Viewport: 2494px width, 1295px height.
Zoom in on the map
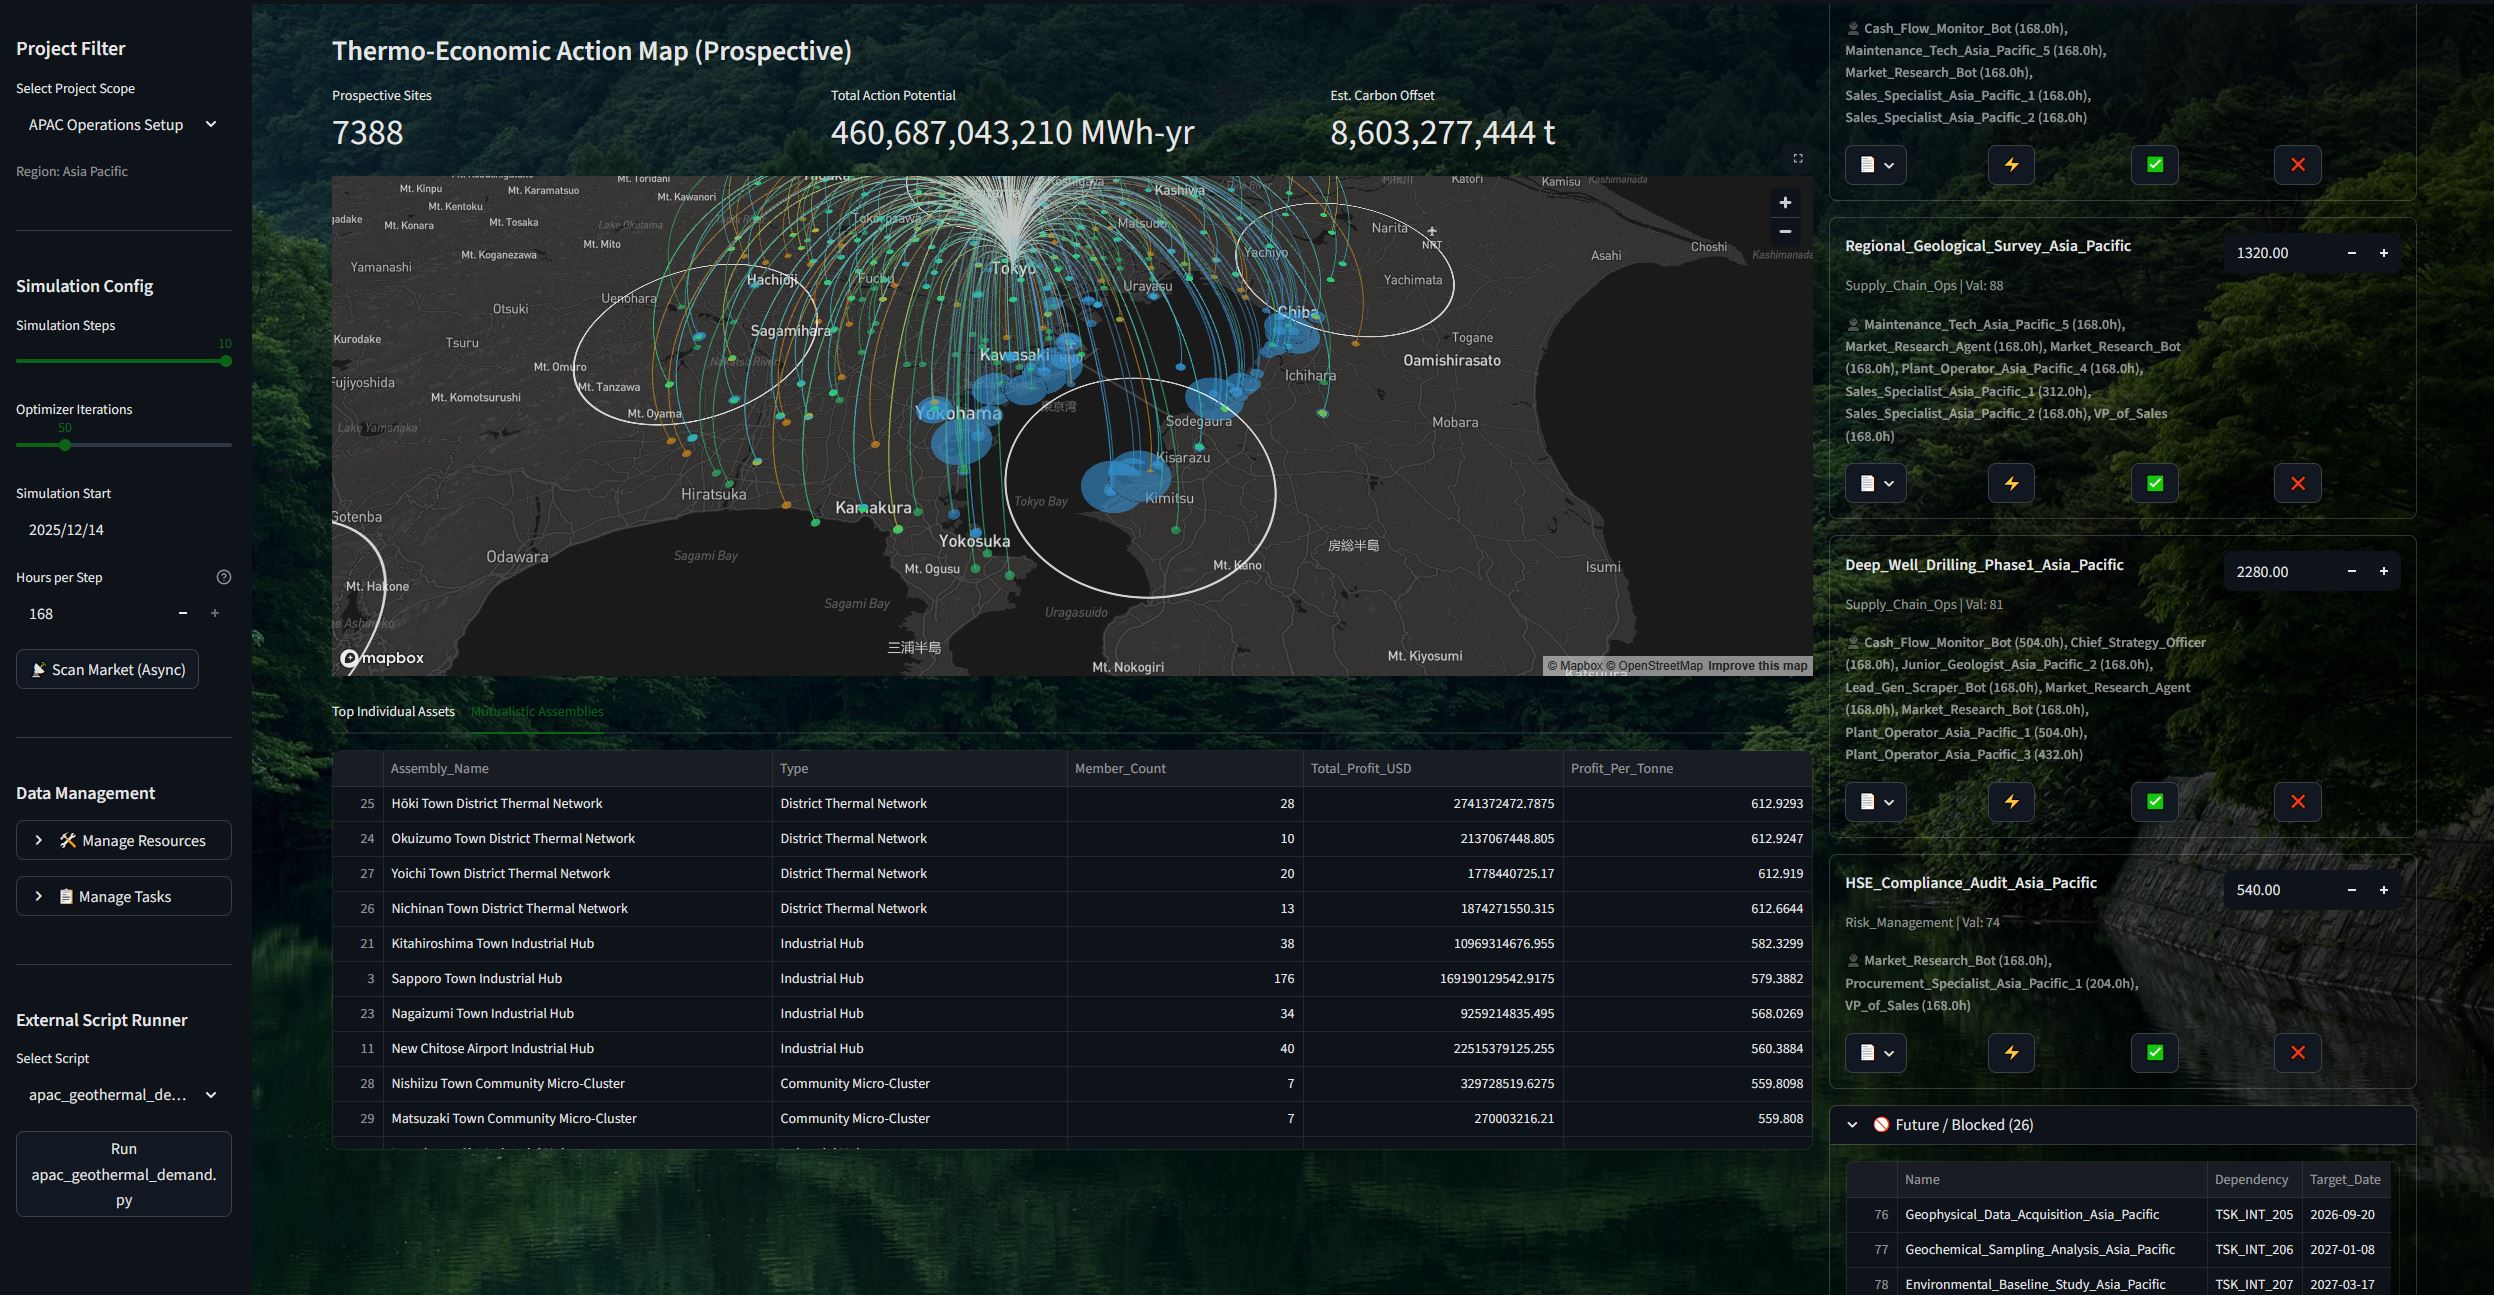(x=1785, y=203)
